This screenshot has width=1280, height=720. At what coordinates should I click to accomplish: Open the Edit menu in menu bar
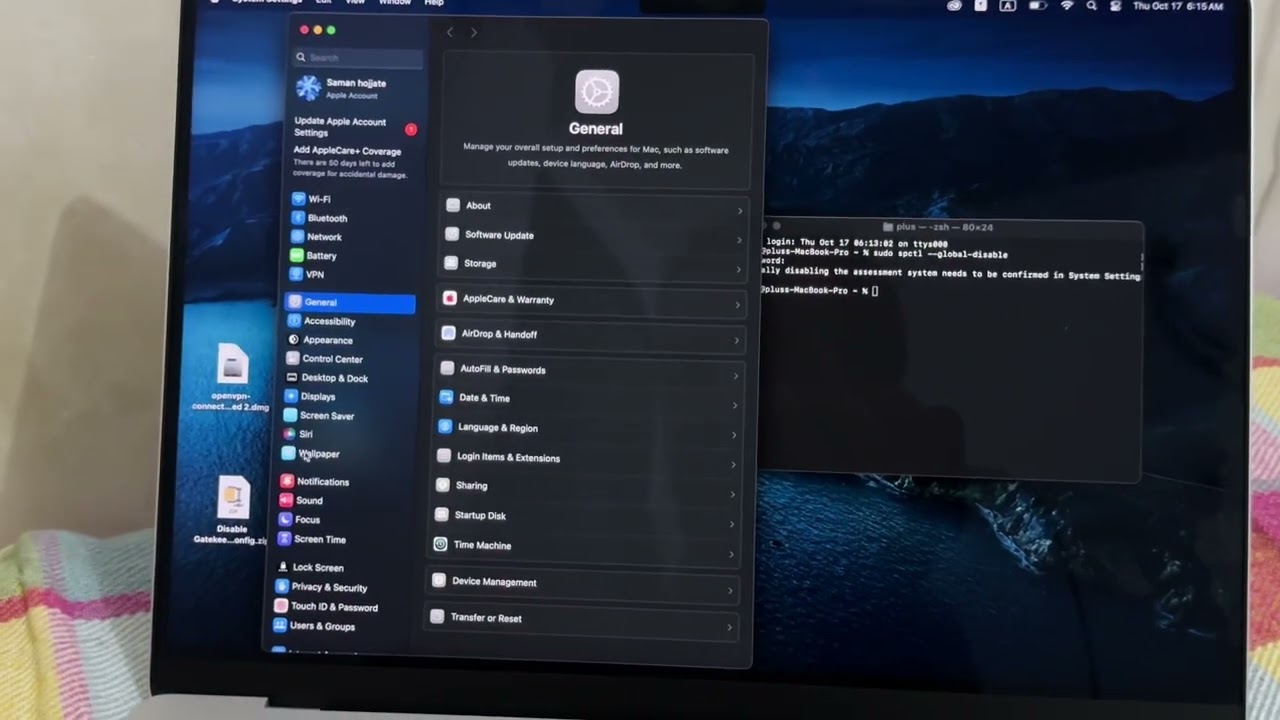pos(324,3)
